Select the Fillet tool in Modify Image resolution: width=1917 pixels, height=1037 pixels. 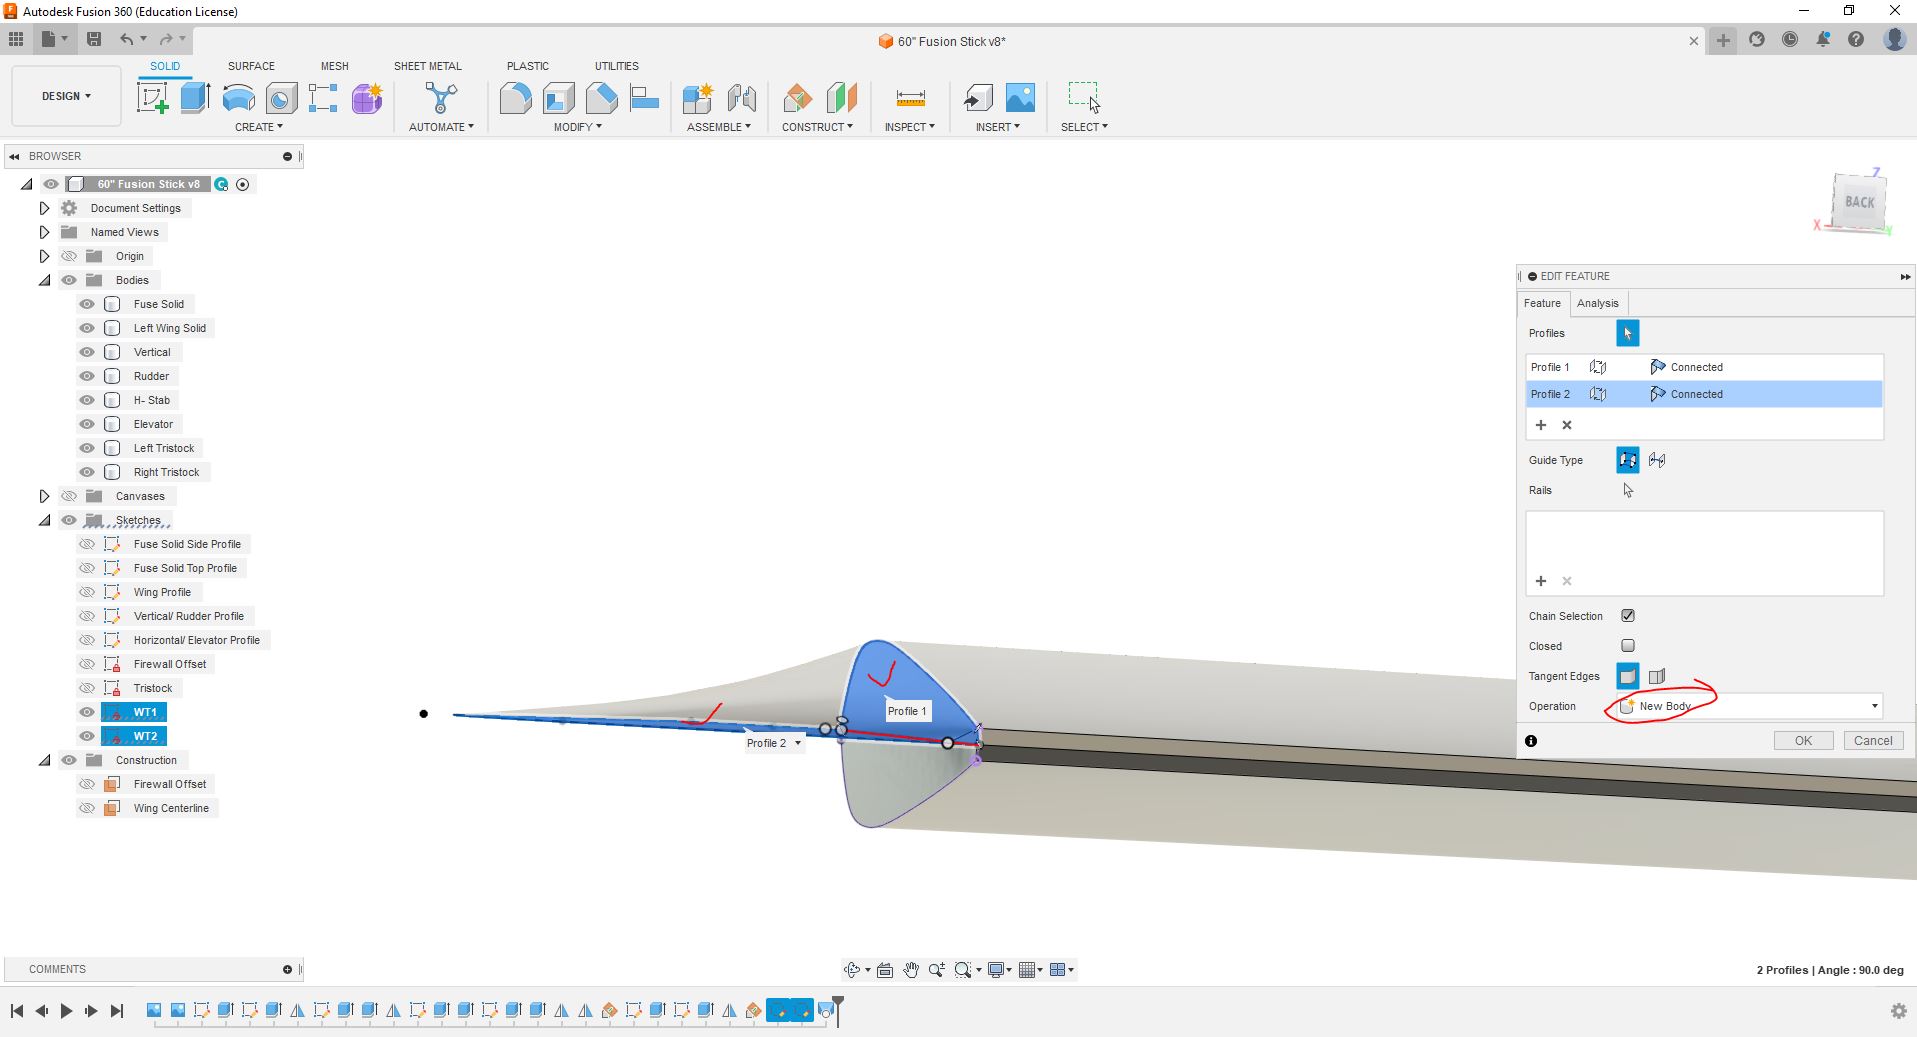click(515, 98)
